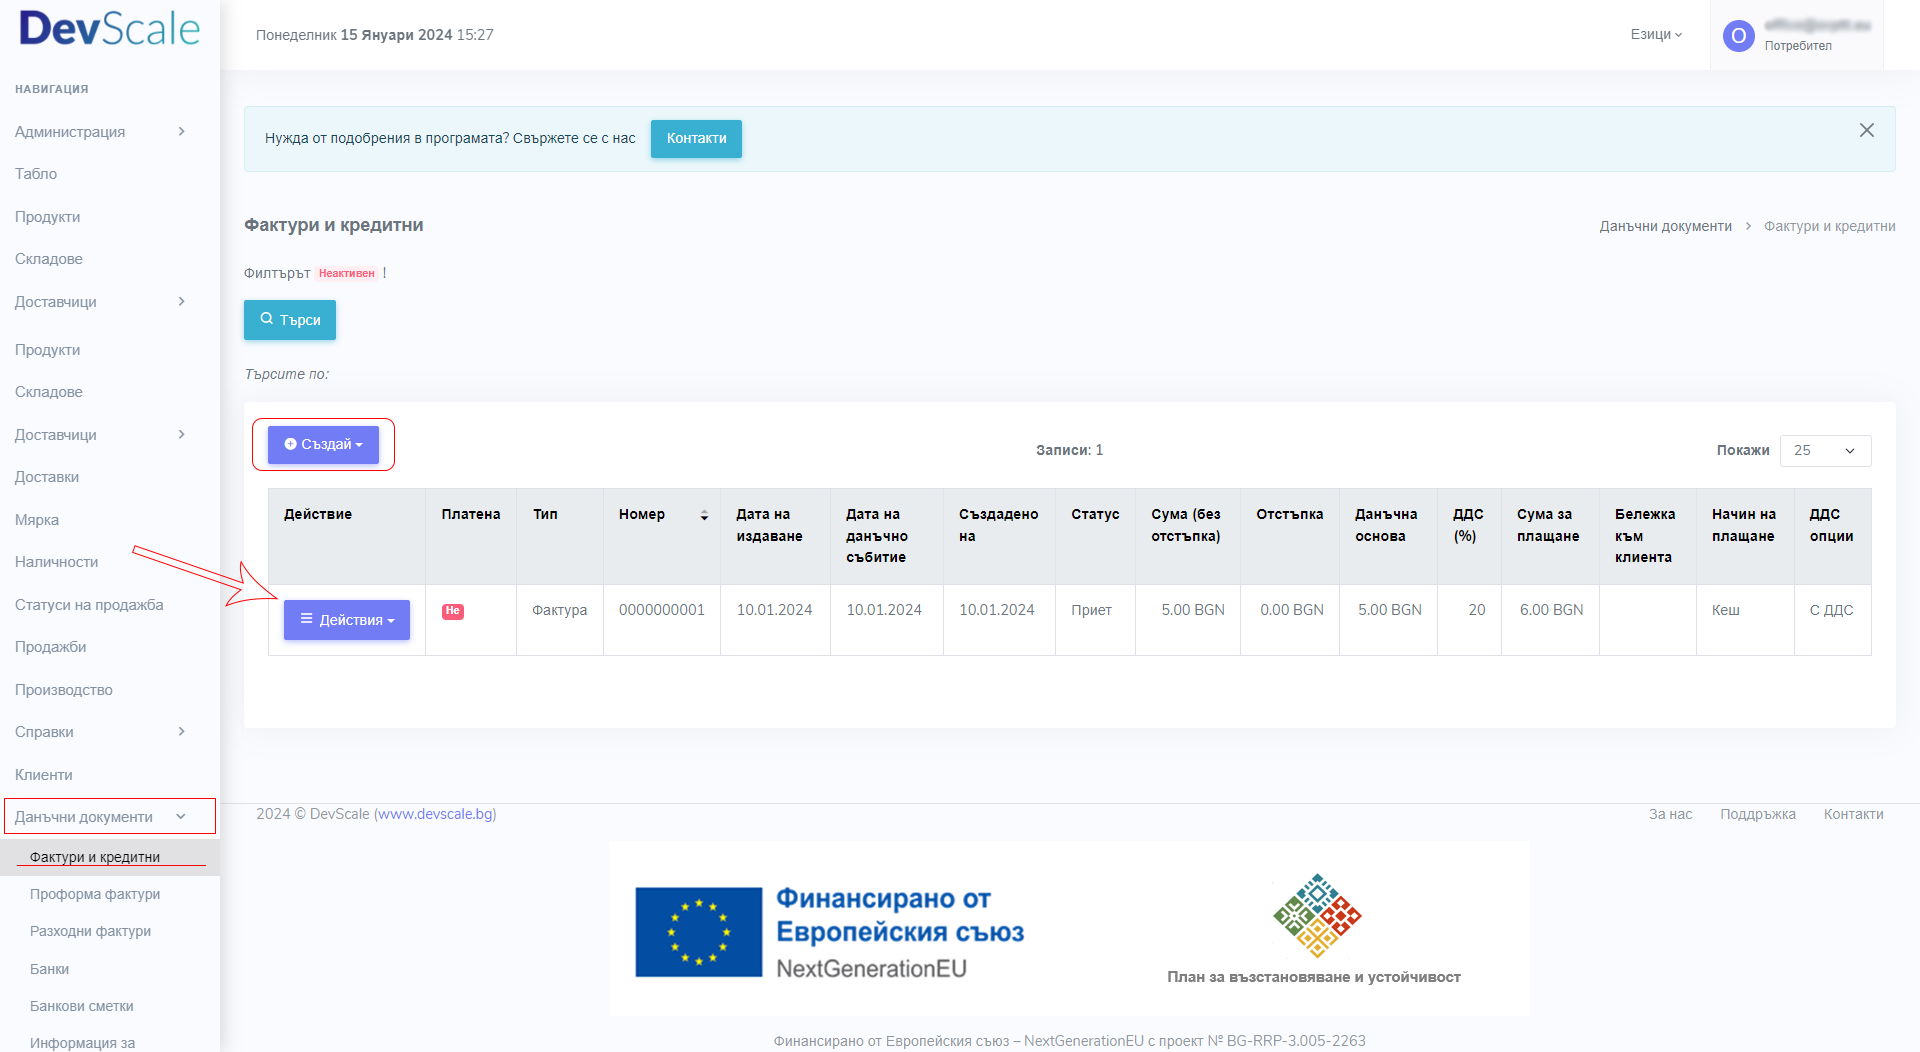Click the date 15 Януари 2024 header
Screen dimensions: 1920x1052
[x=397, y=35]
